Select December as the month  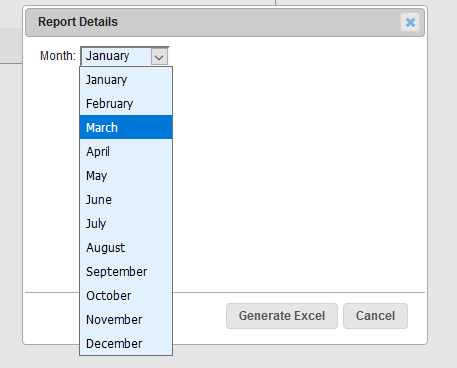(x=126, y=344)
